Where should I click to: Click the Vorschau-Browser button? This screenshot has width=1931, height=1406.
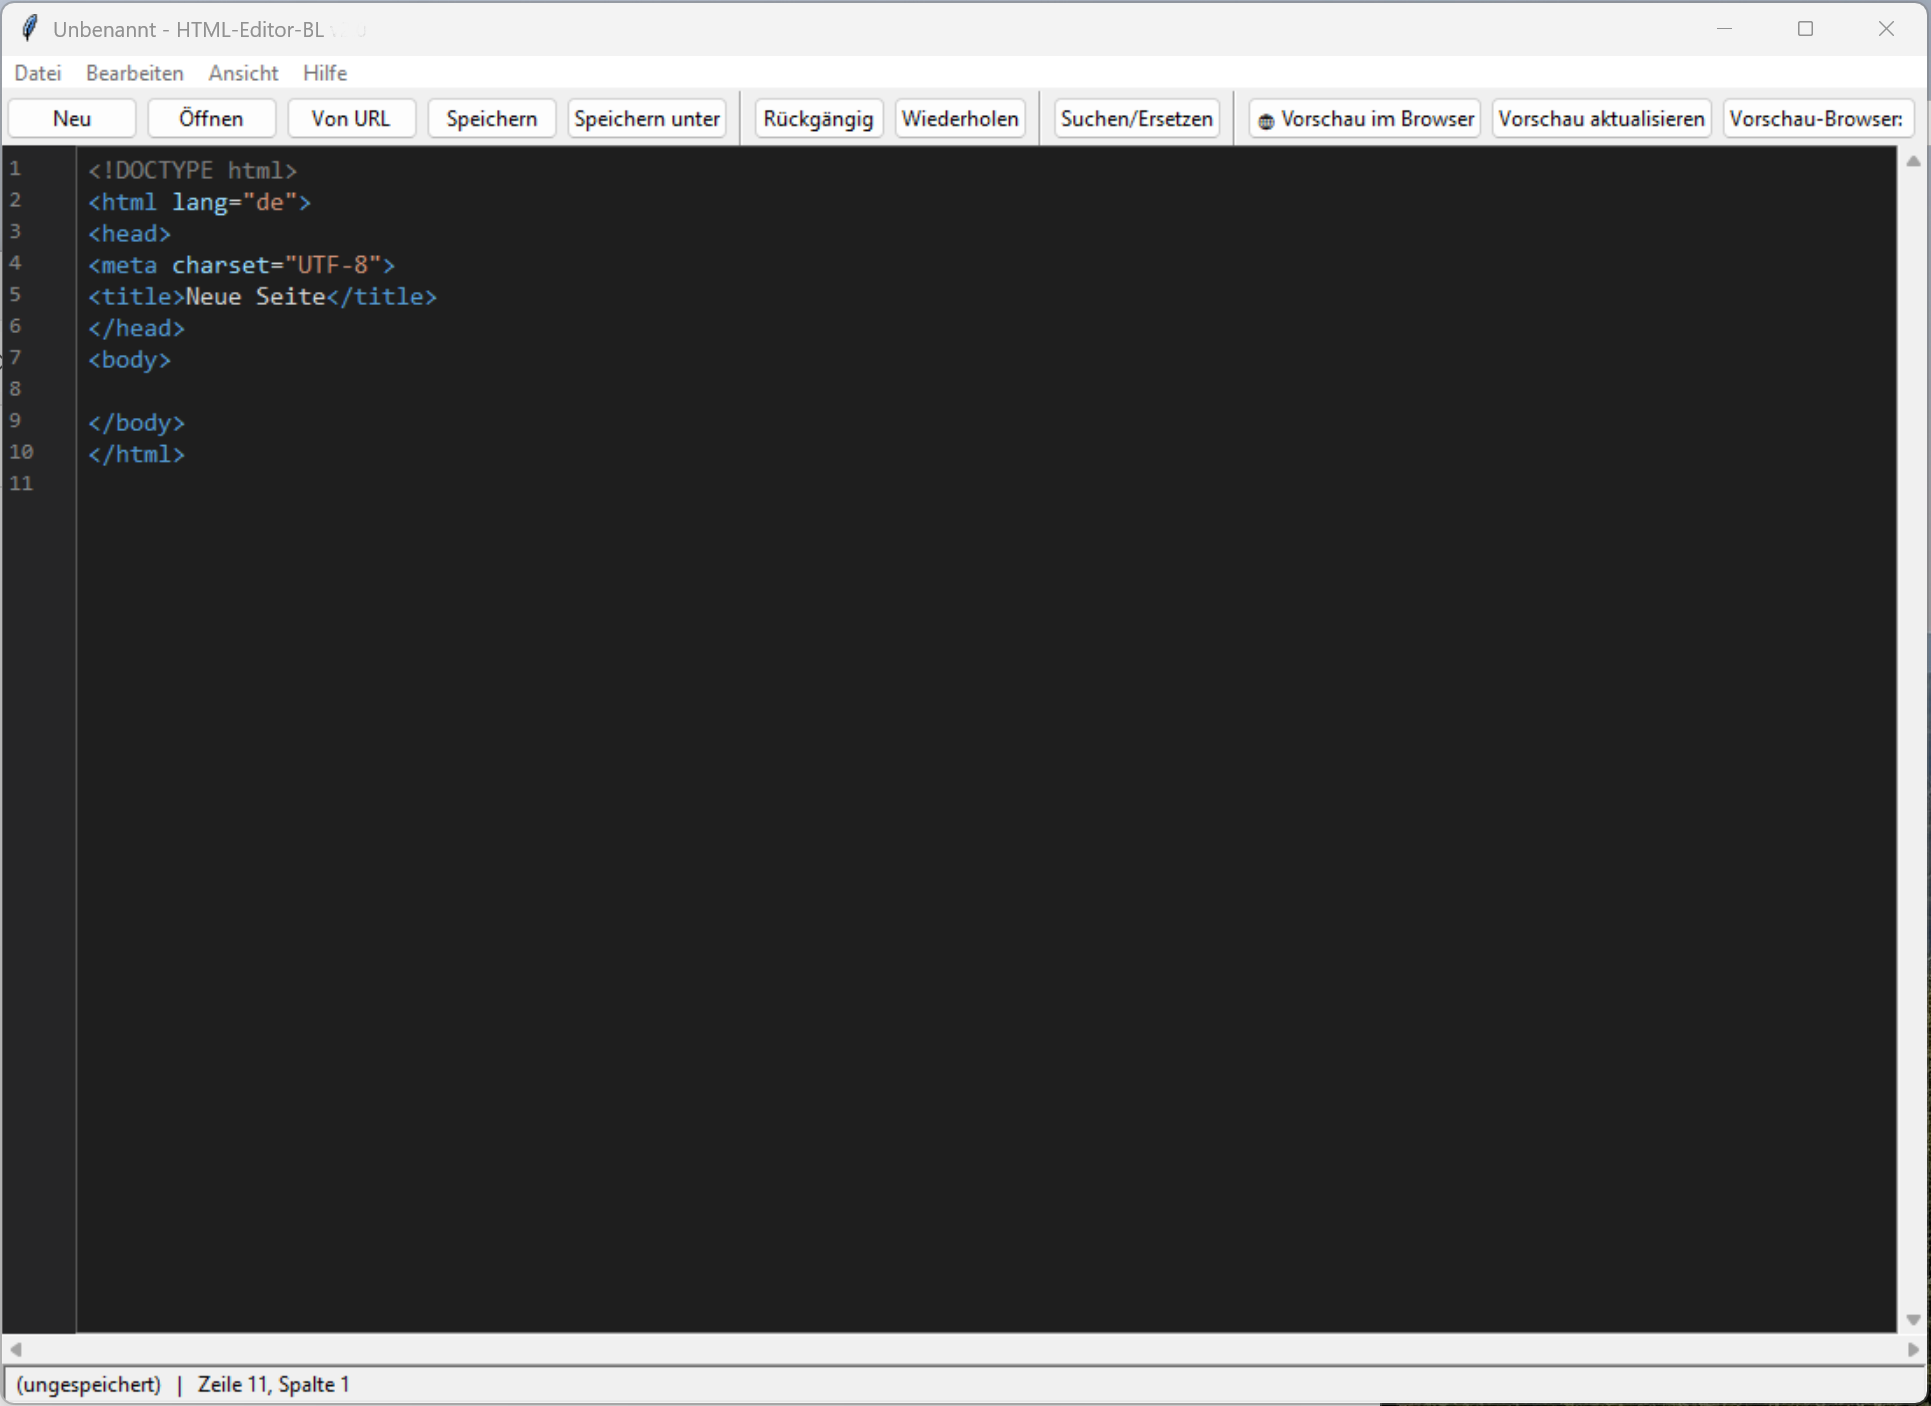[x=1818, y=118]
